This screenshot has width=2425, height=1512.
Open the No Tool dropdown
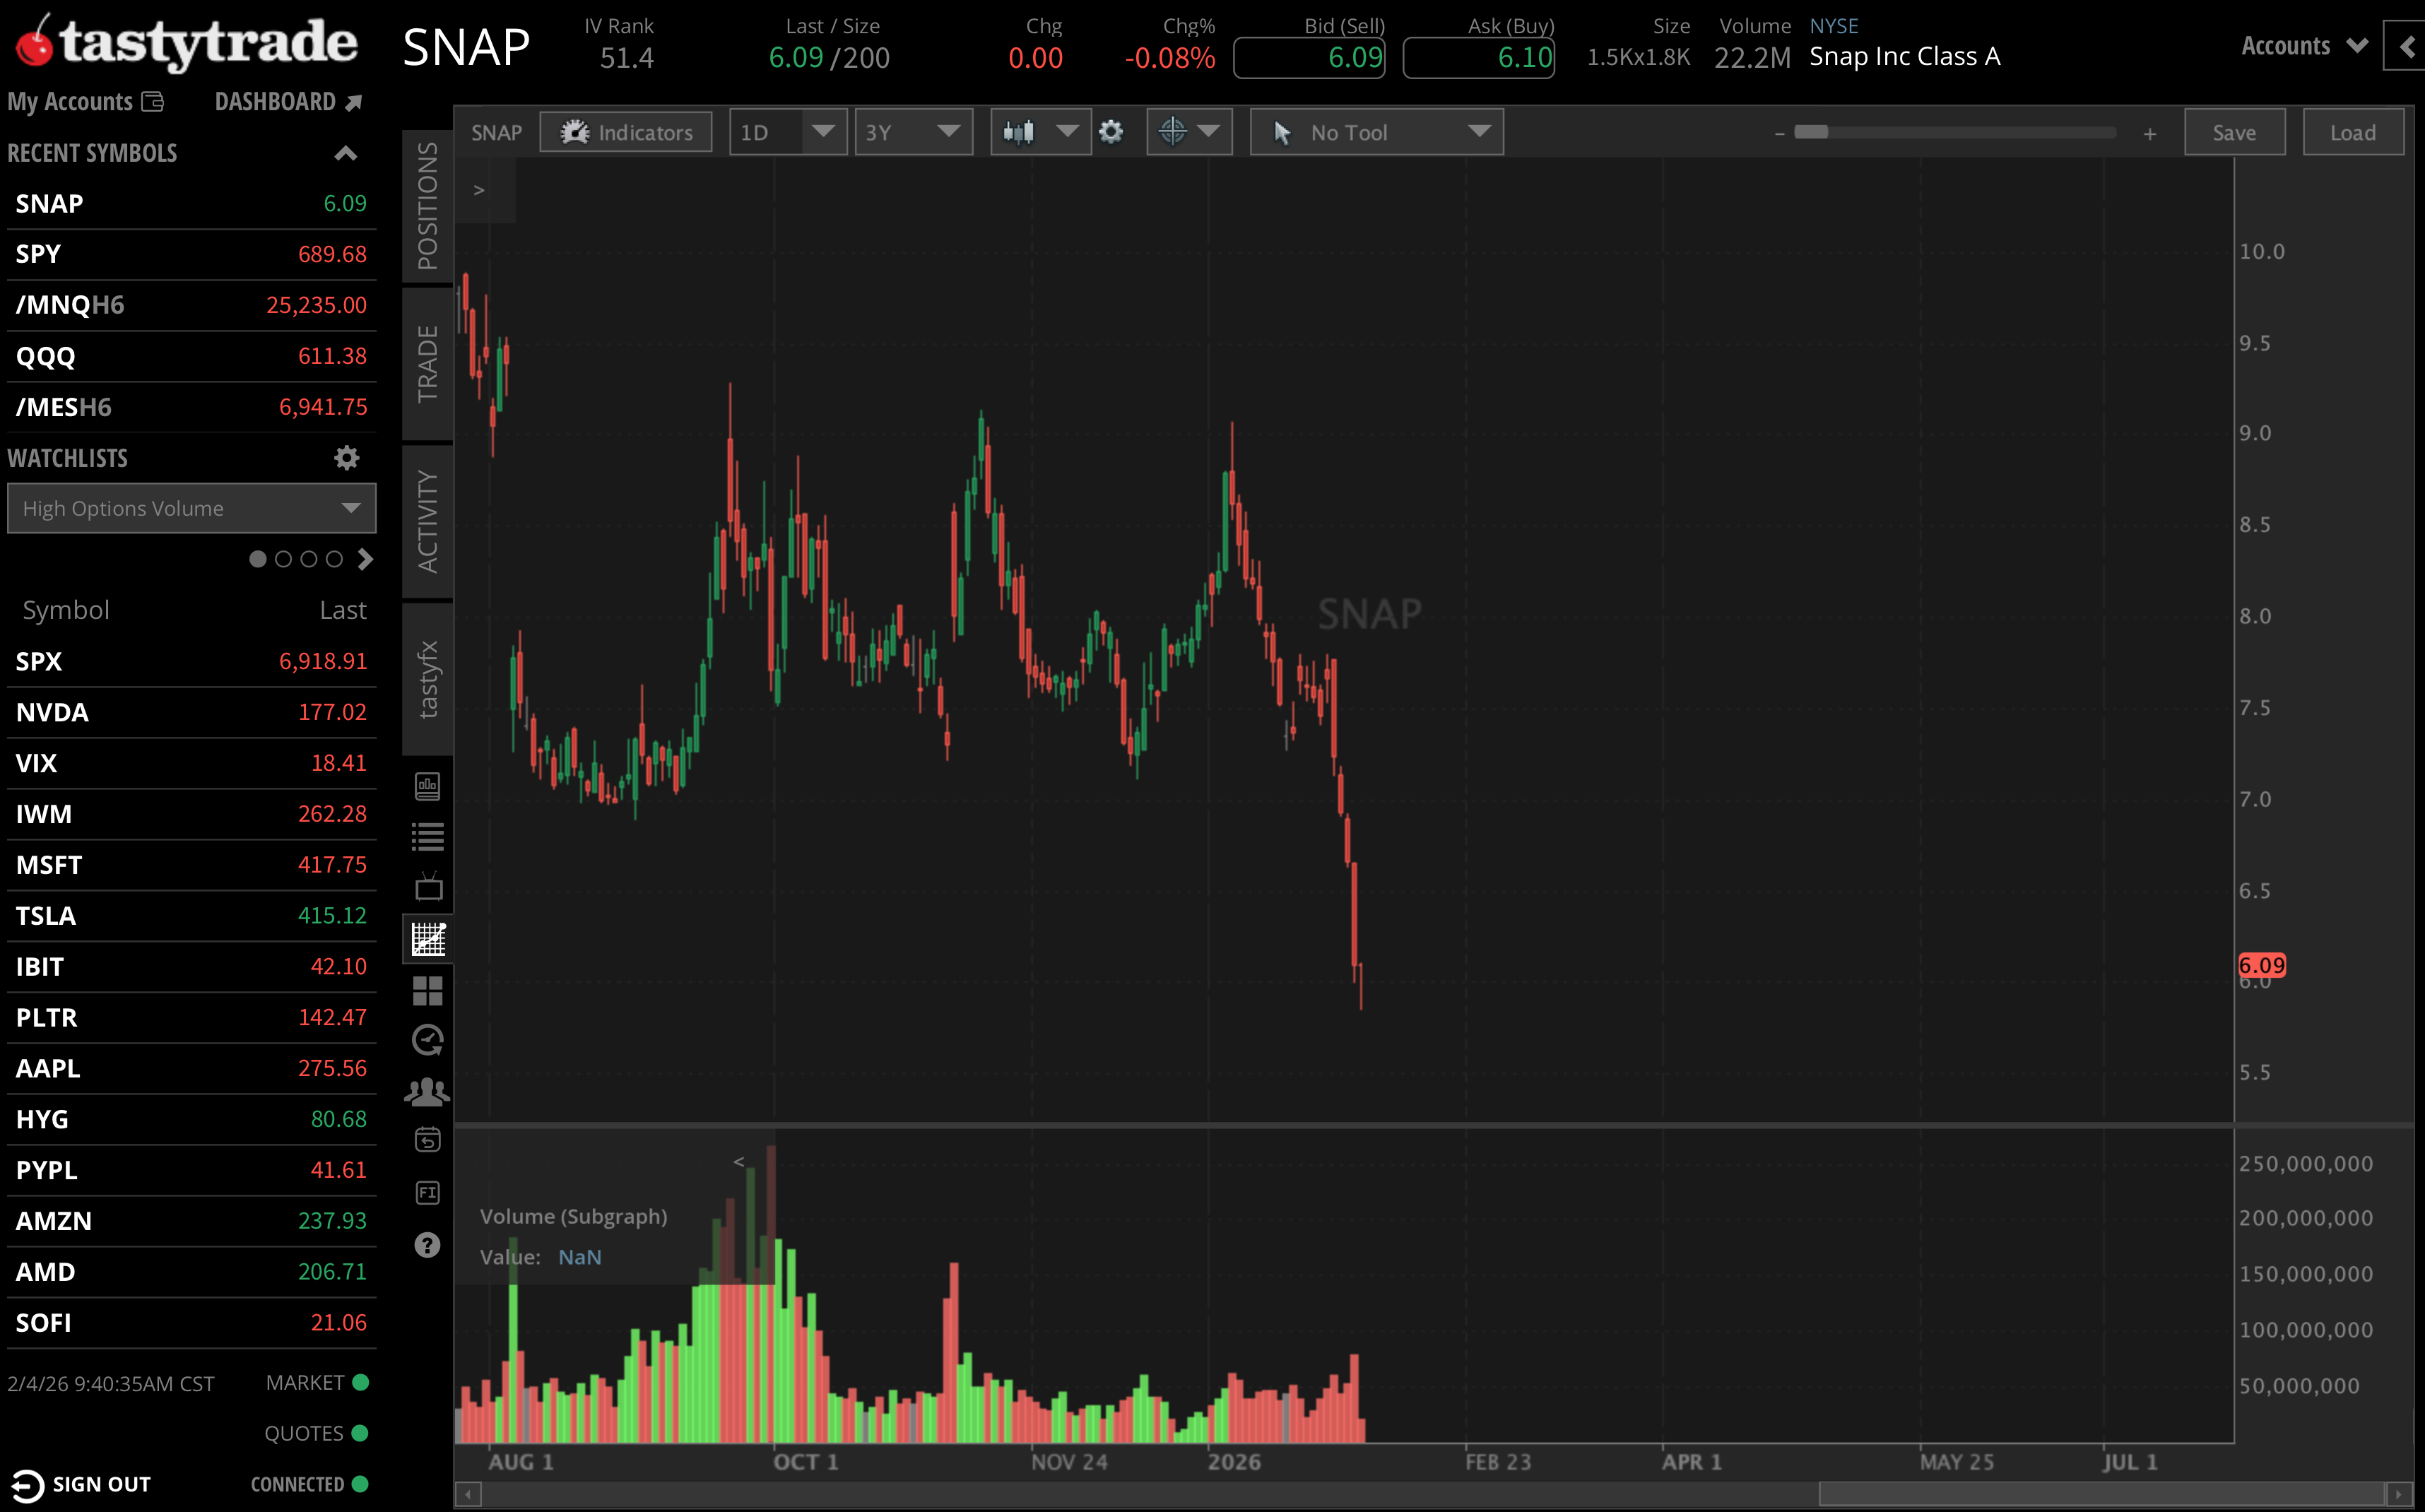(x=1376, y=131)
